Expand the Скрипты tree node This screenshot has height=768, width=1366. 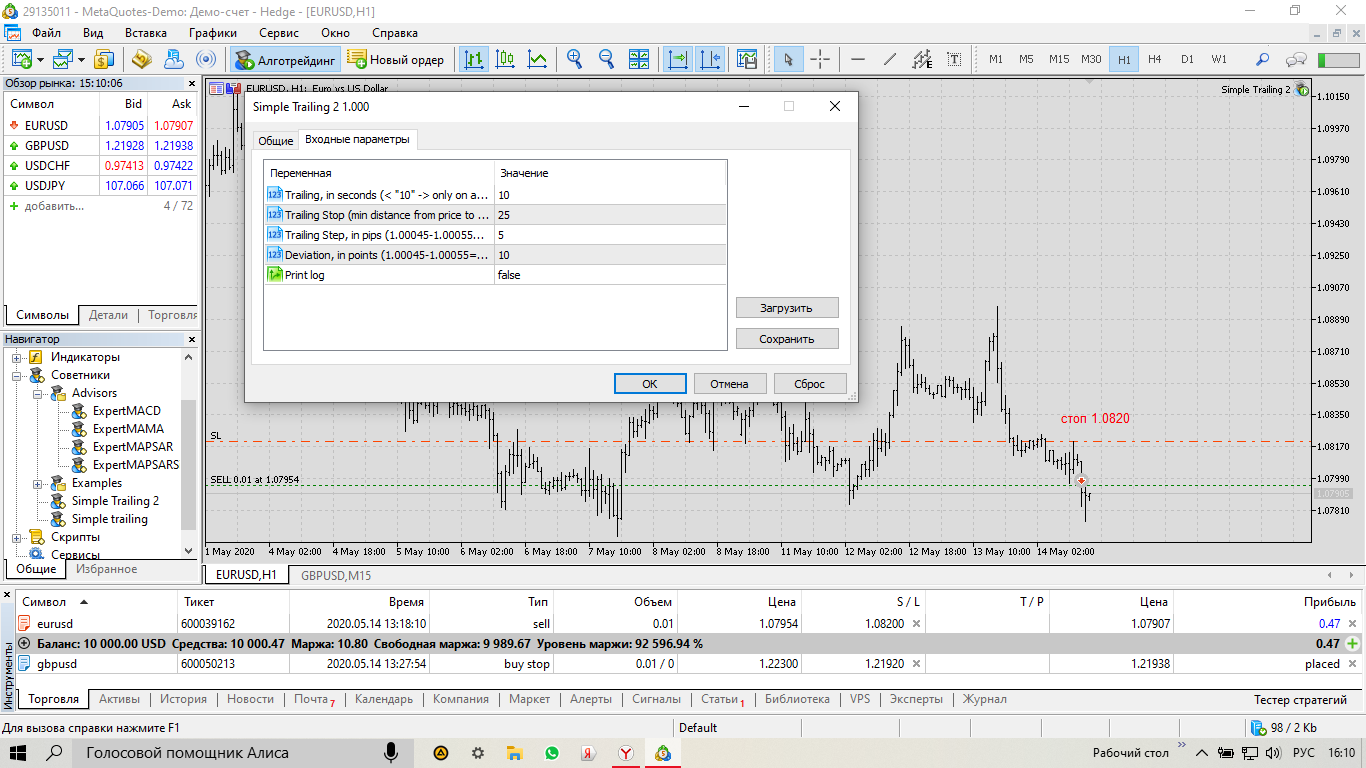16,537
